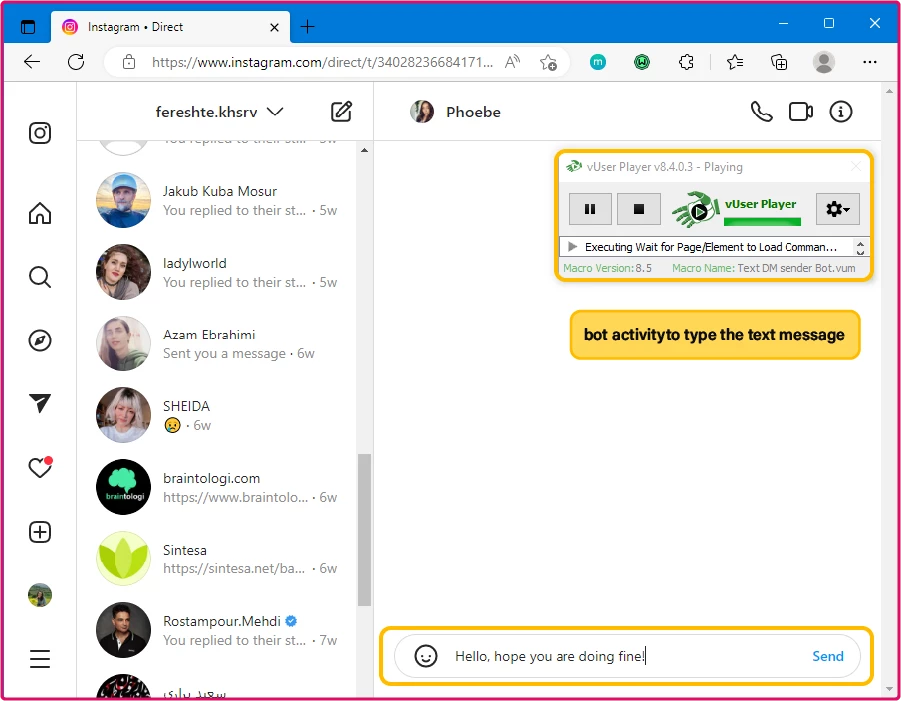
Task: Click Jakub Kuba Mosur avatar
Action: (x=123, y=200)
